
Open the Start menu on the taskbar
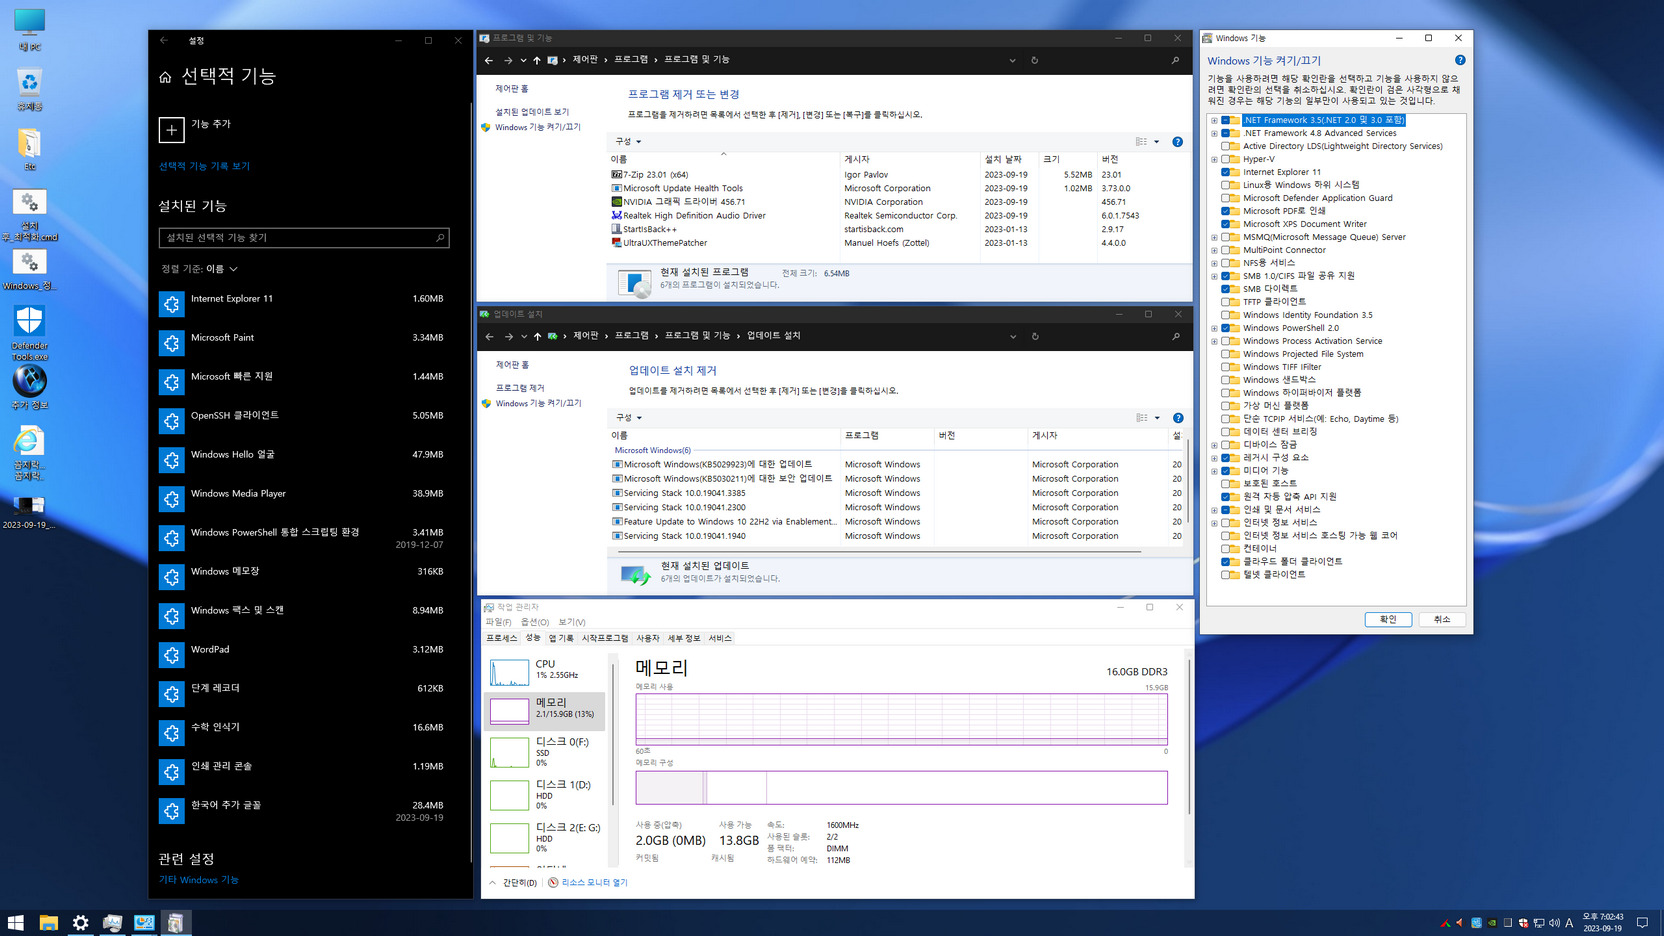click(16, 923)
